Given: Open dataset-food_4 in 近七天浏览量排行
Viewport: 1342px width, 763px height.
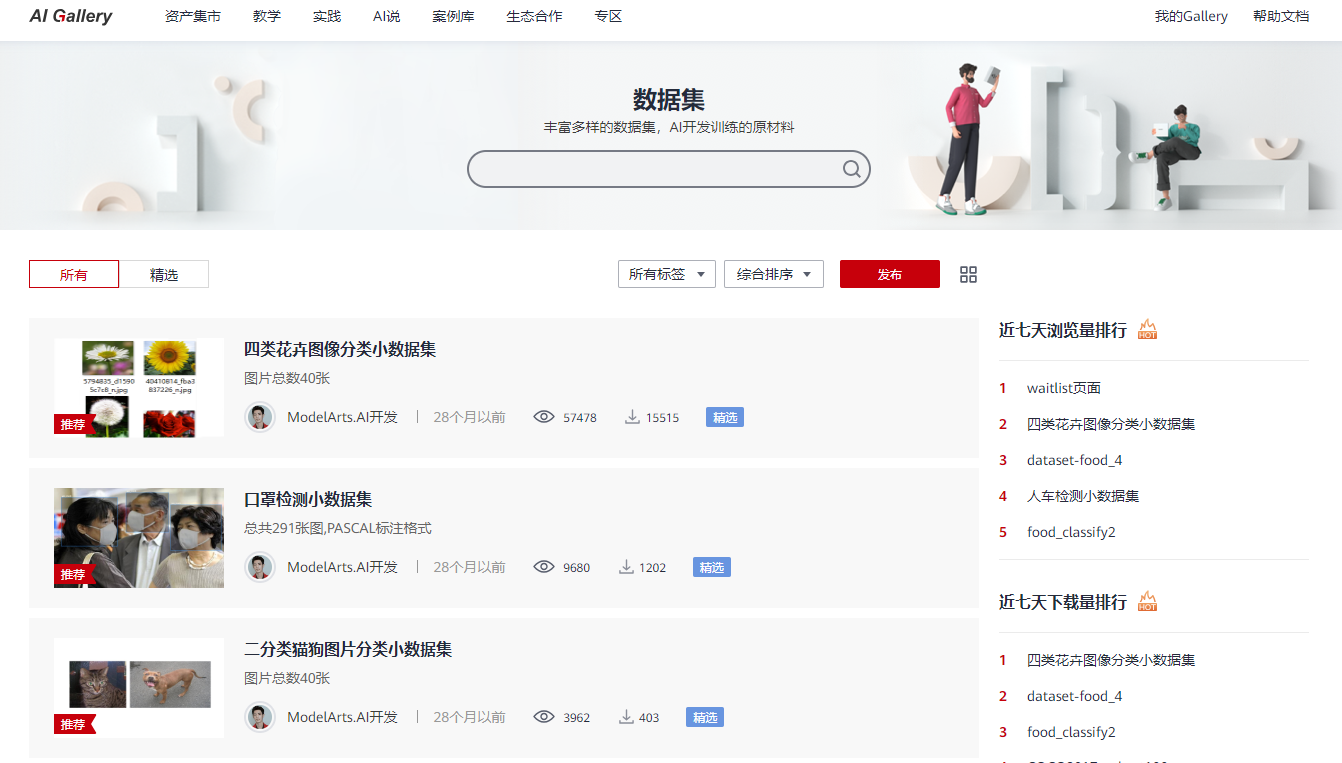Looking at the screenshot, I should (x=1075, y=460).
